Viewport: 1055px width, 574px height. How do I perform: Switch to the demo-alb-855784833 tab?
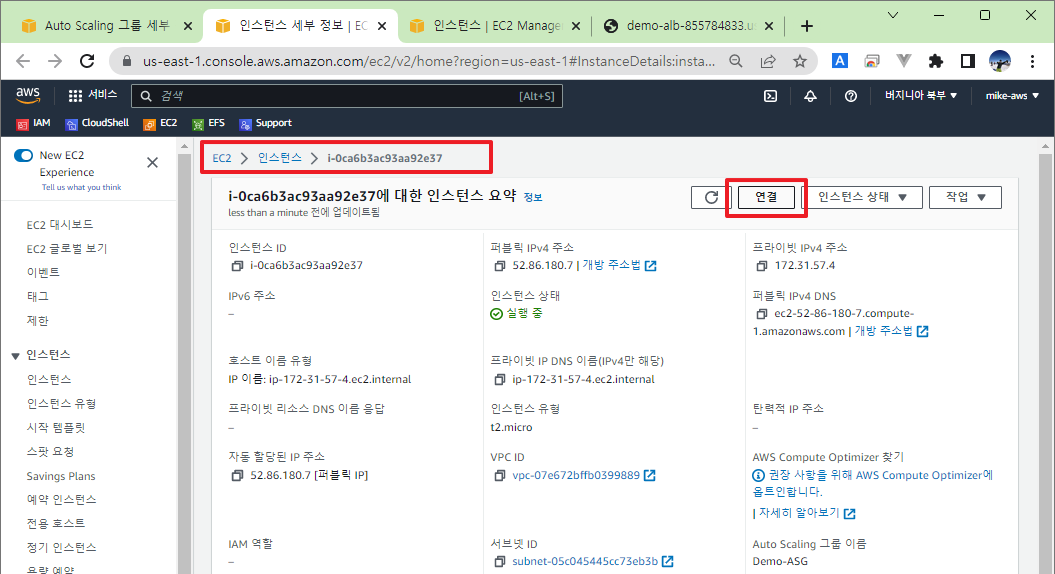(x=688, y=26)
